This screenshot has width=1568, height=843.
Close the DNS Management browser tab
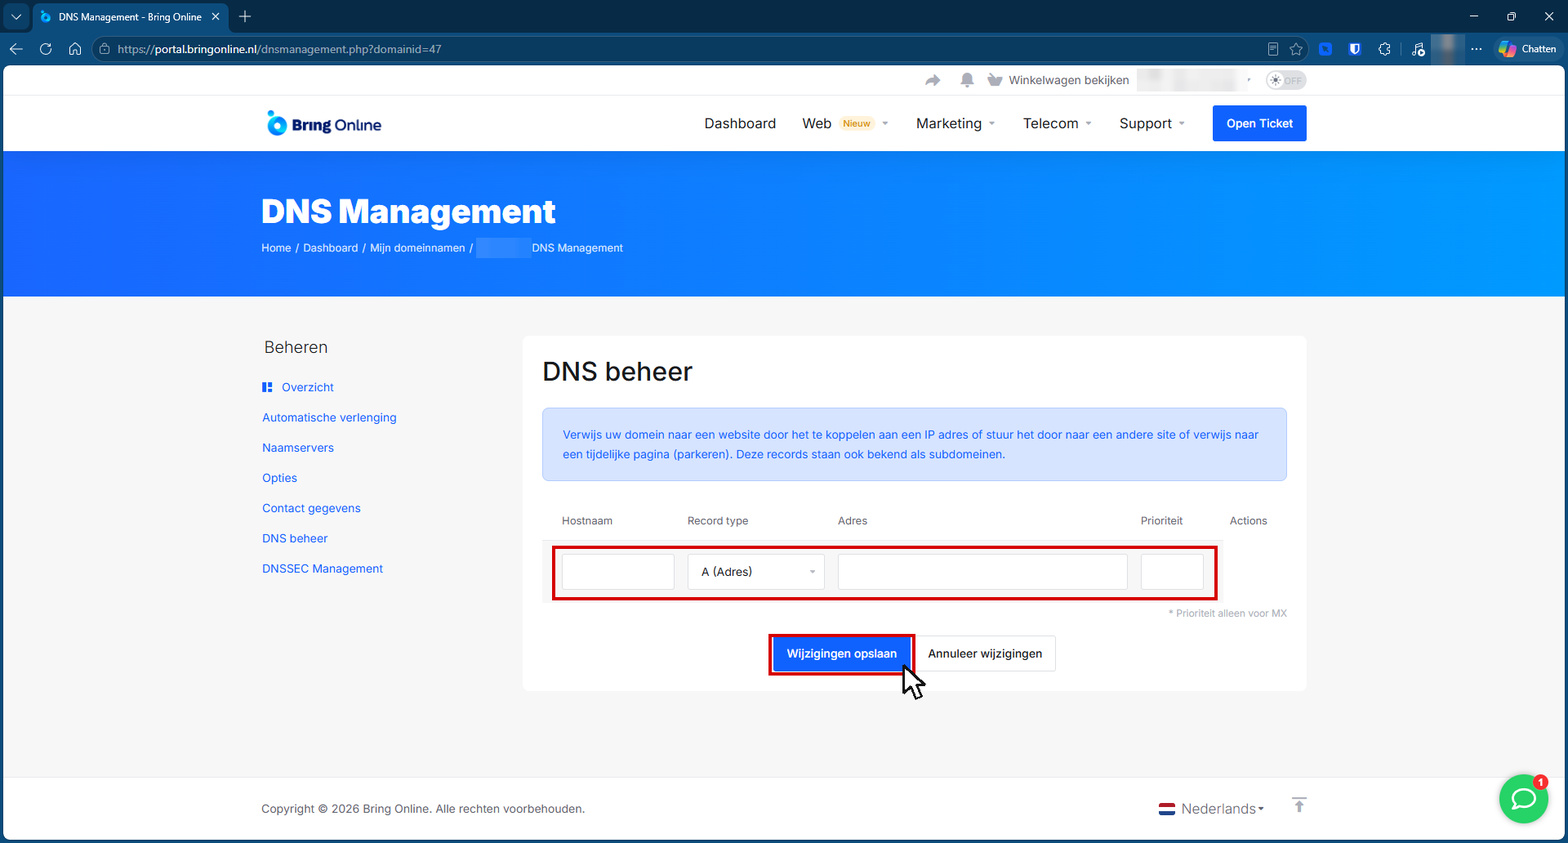(x=215, y=17)
